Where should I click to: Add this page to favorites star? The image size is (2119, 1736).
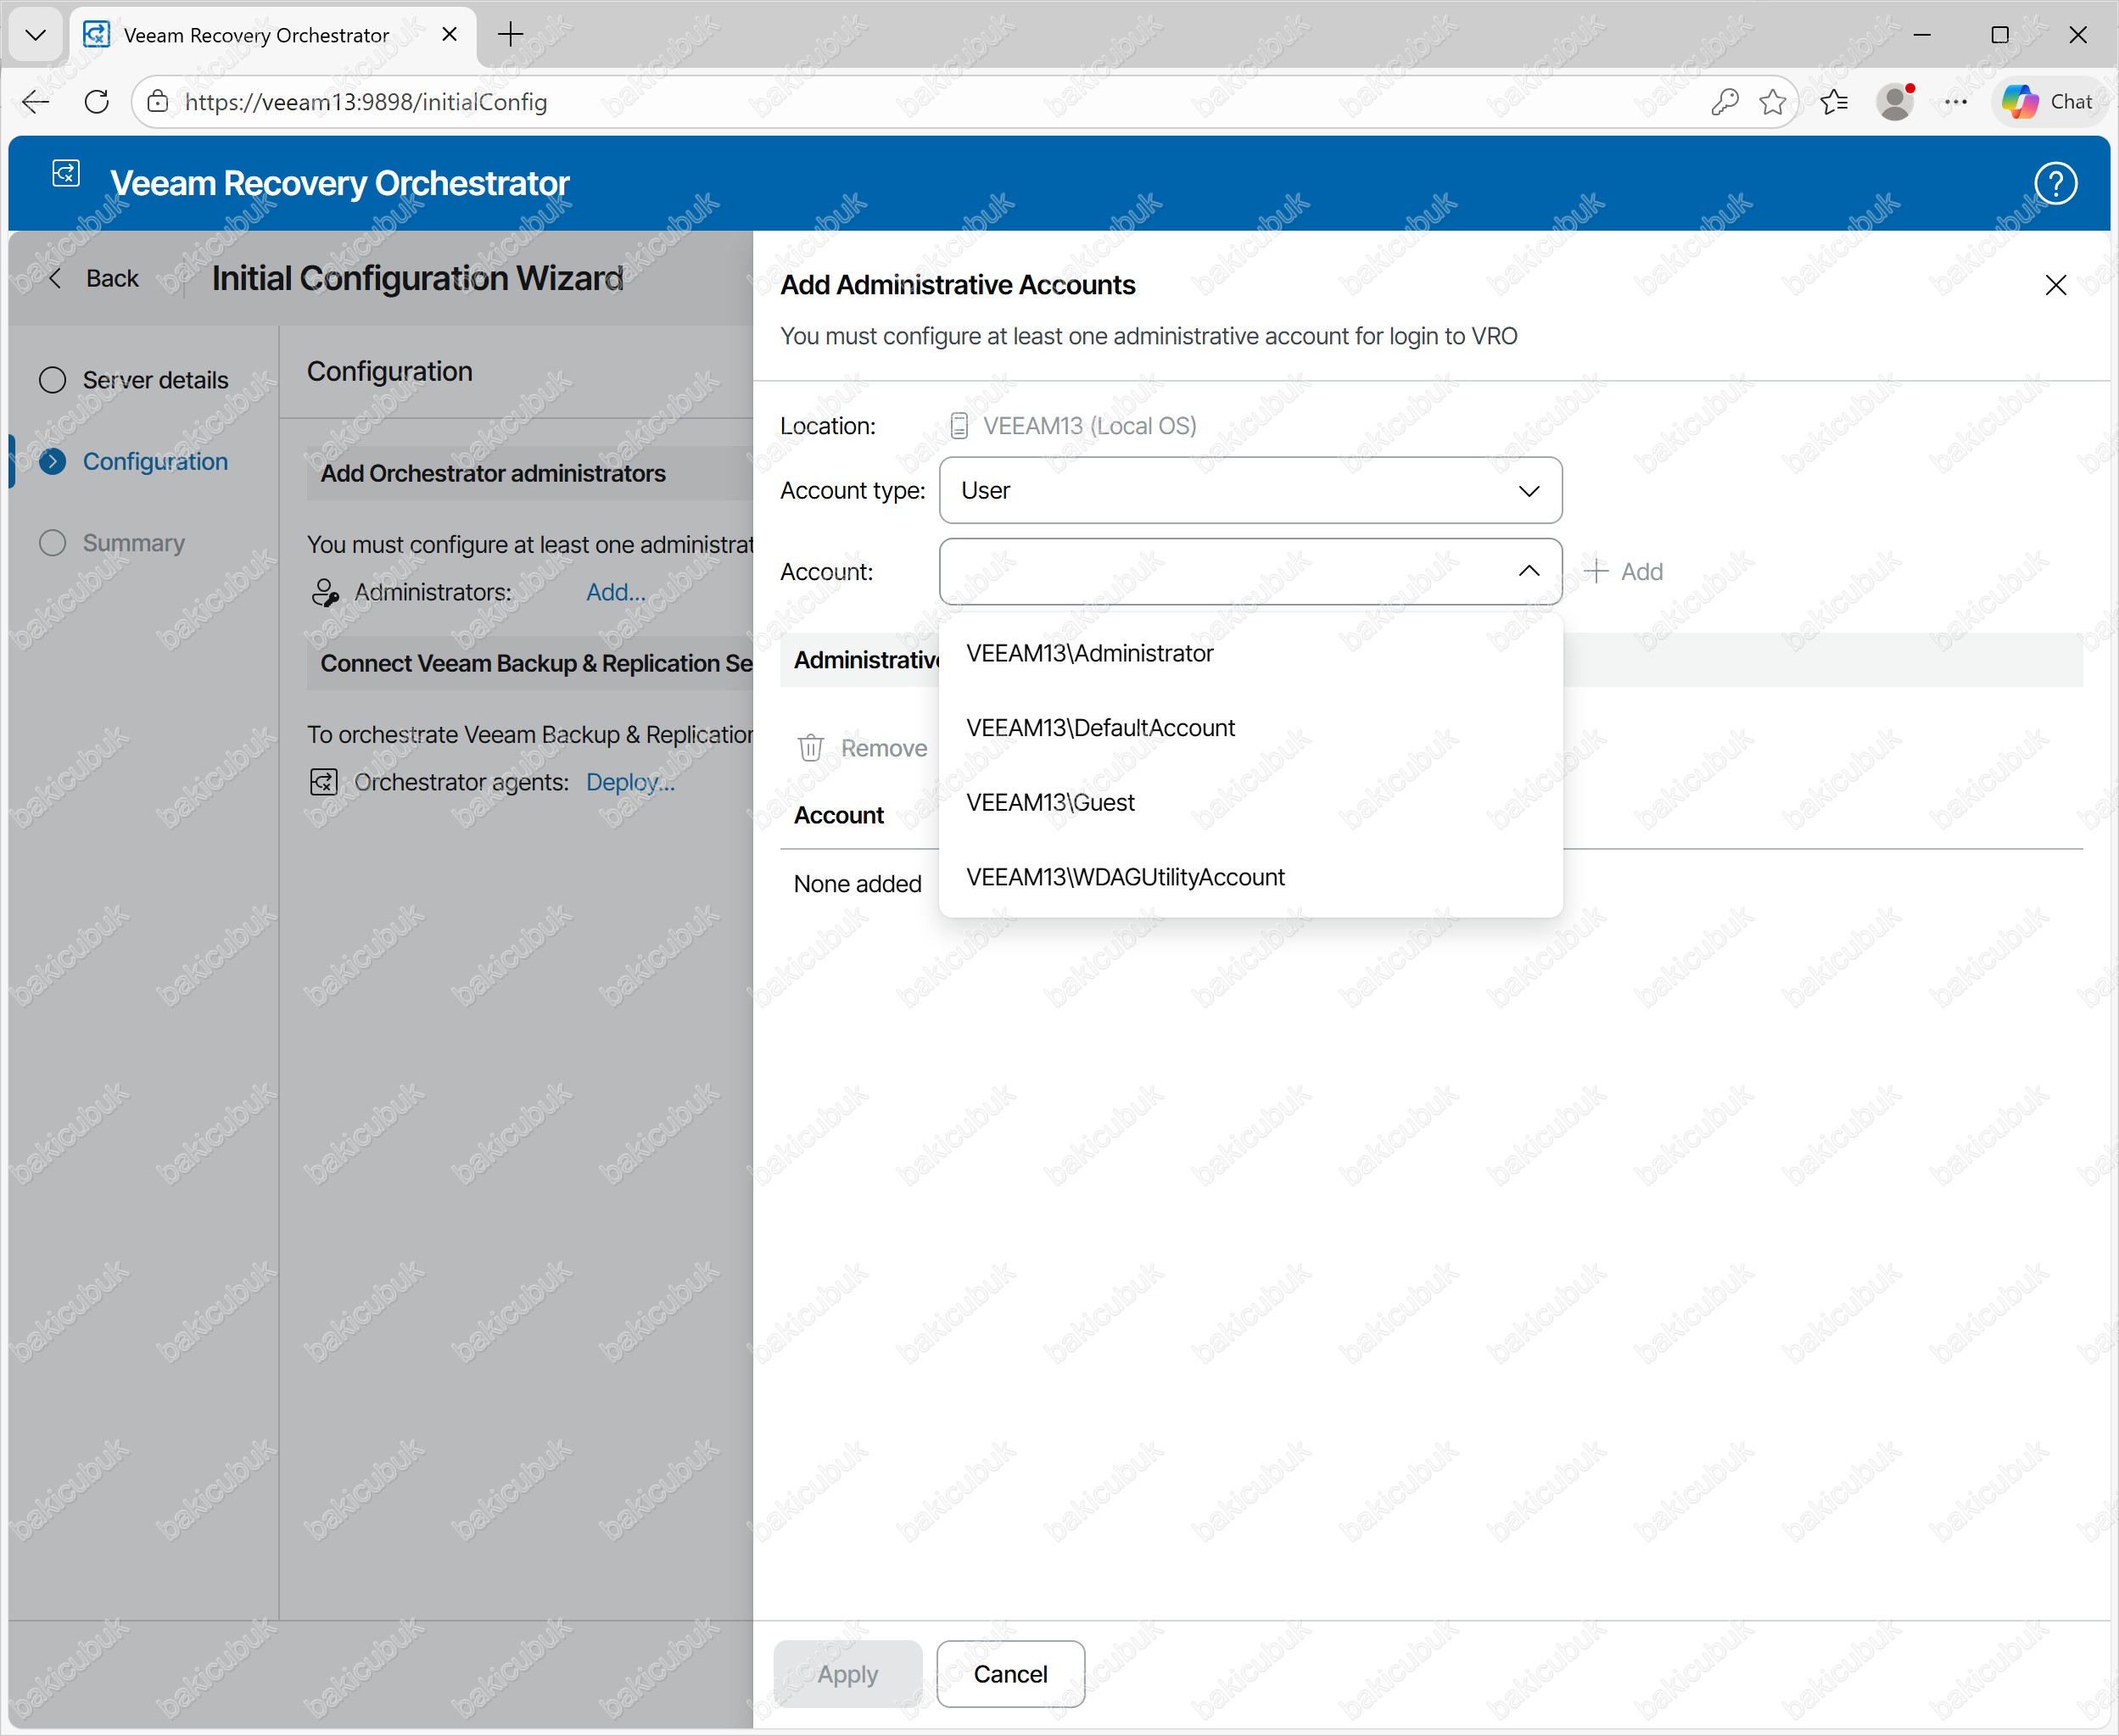coord(1772,102)
